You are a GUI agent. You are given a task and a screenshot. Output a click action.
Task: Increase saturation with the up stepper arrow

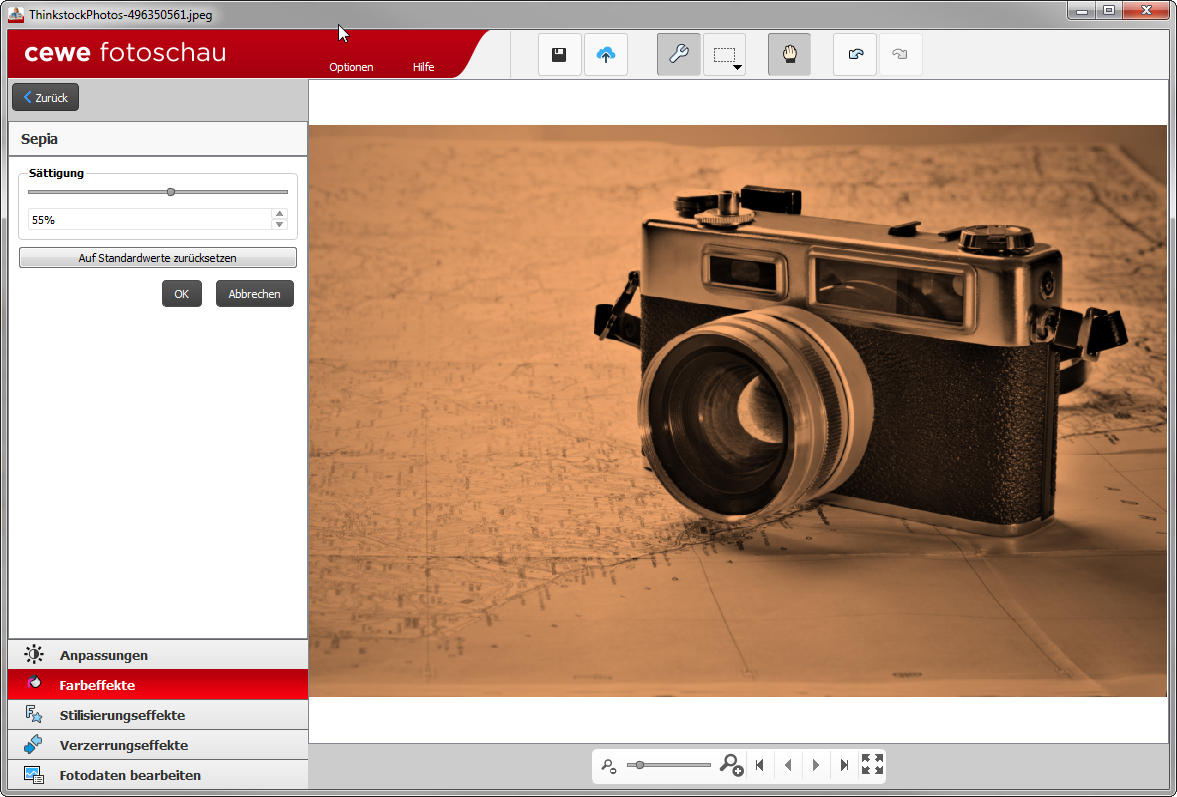[280, 214]
